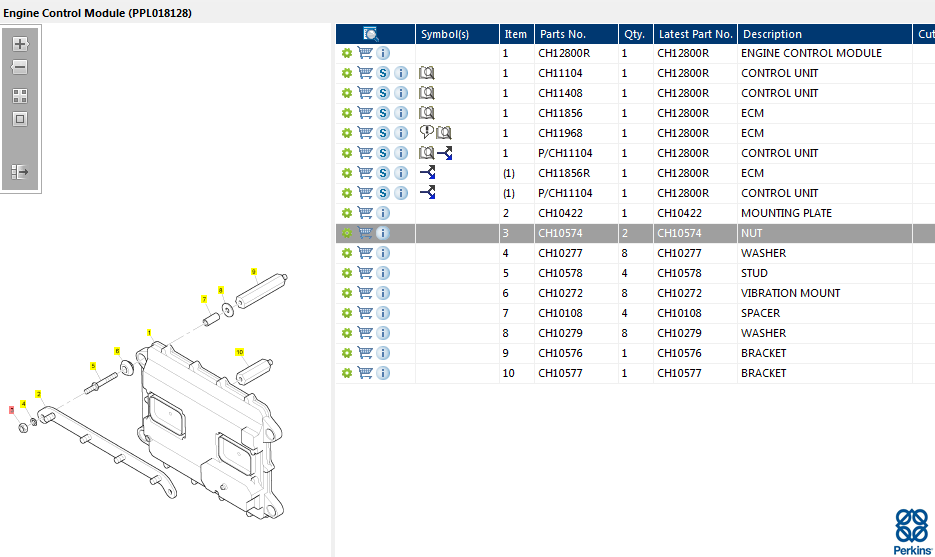Click parts number CH10578
The image size is (935, 557).
coord(560,273)
